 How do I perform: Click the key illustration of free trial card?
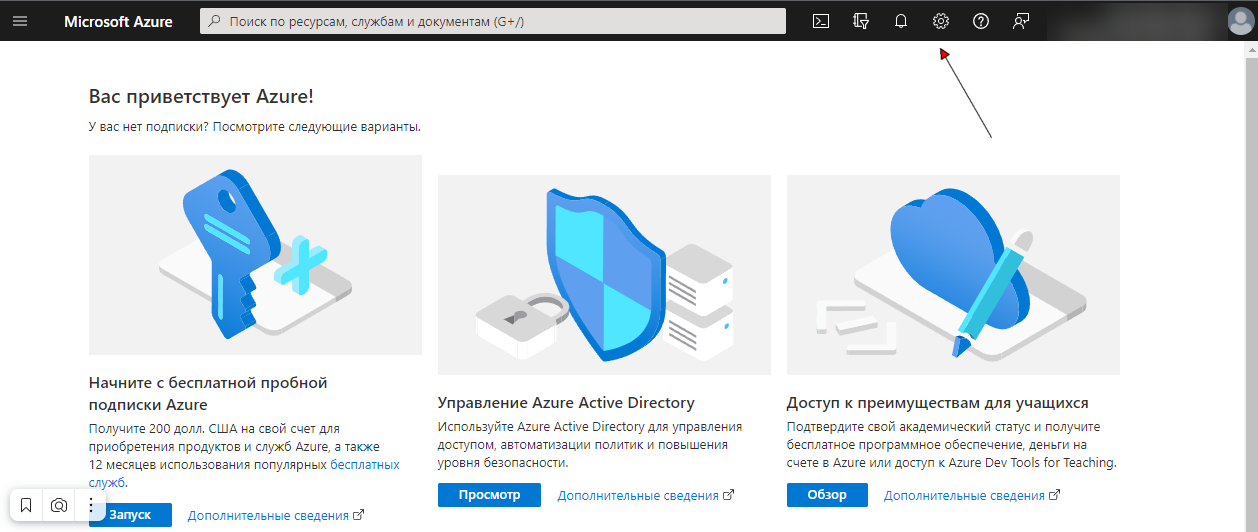255,255
